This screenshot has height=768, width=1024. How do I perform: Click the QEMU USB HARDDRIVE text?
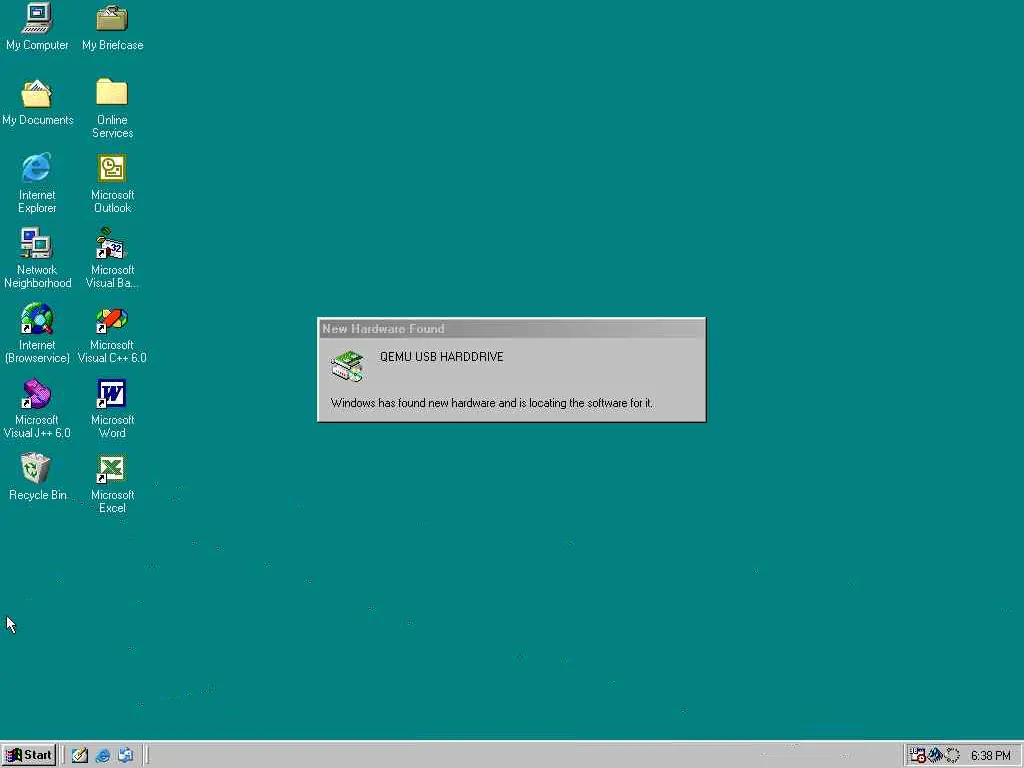tap(441, 357)
